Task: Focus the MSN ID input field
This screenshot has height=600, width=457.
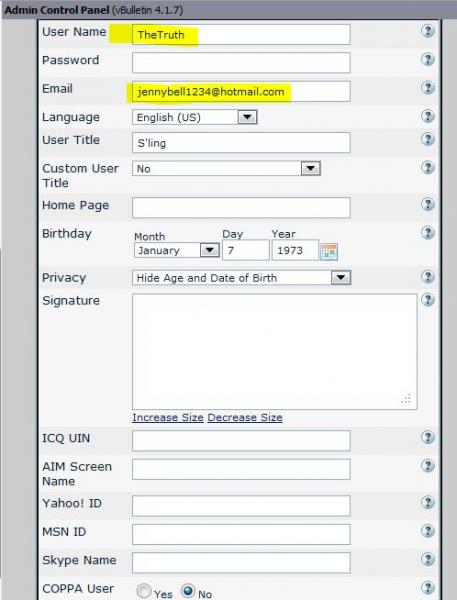Action: point(241,534)
